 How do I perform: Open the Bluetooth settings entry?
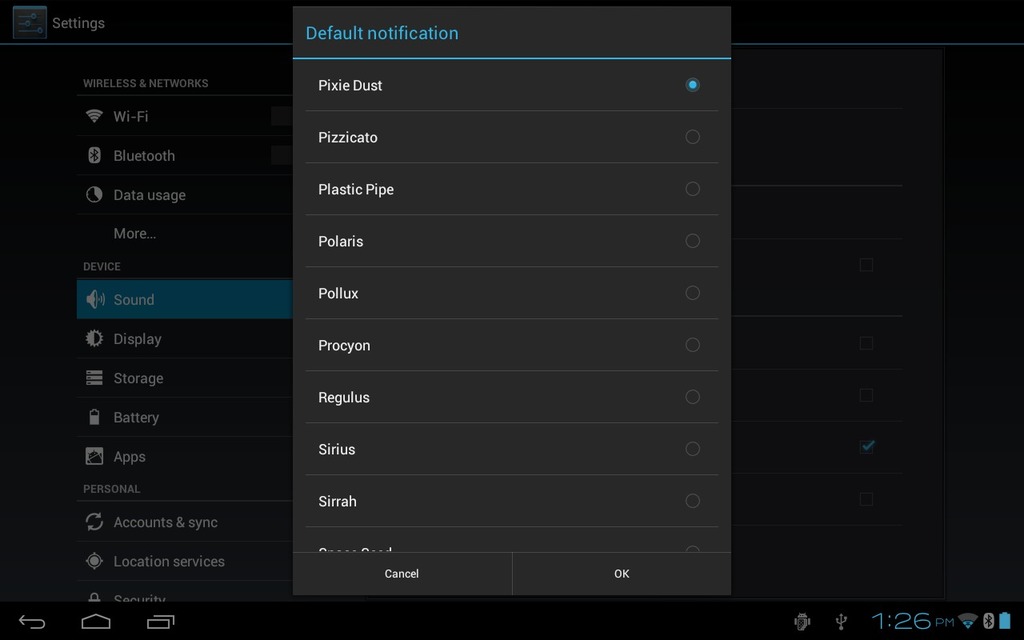[184, 155]
